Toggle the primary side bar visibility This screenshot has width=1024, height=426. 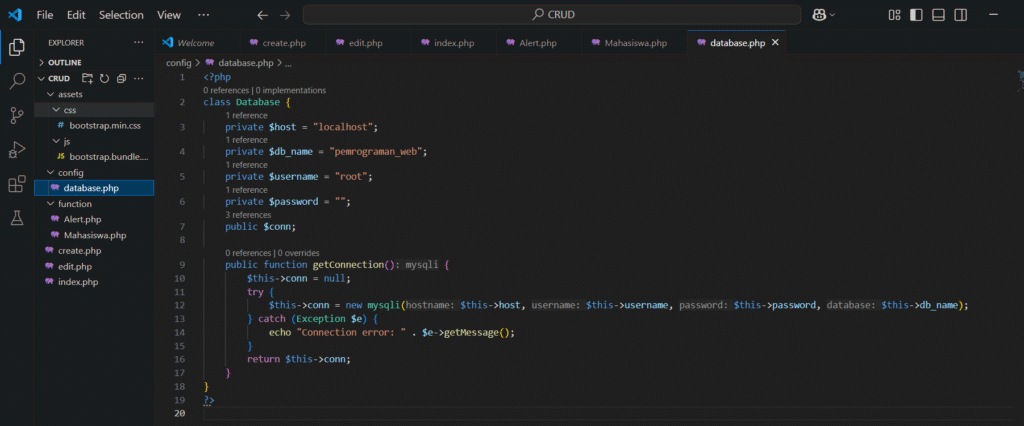[916, 15]
